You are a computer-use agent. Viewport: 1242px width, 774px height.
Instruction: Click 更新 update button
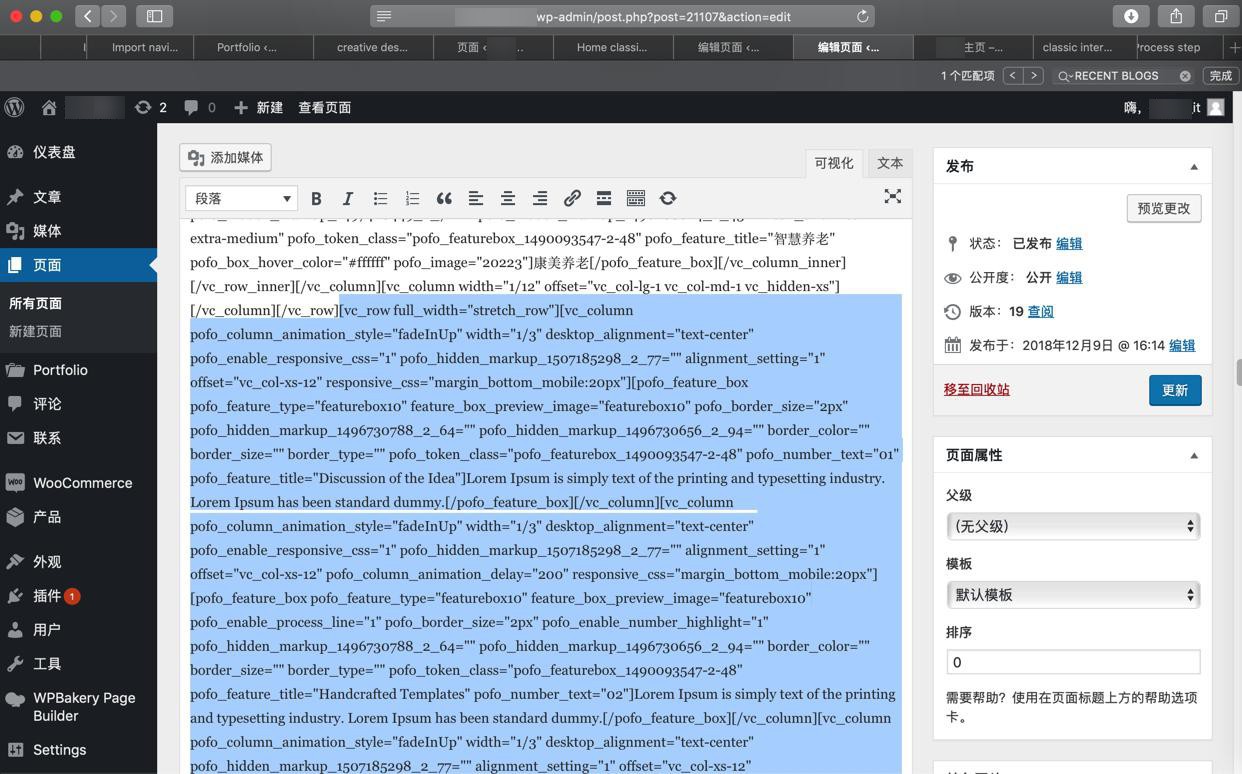pos(1175,390)
